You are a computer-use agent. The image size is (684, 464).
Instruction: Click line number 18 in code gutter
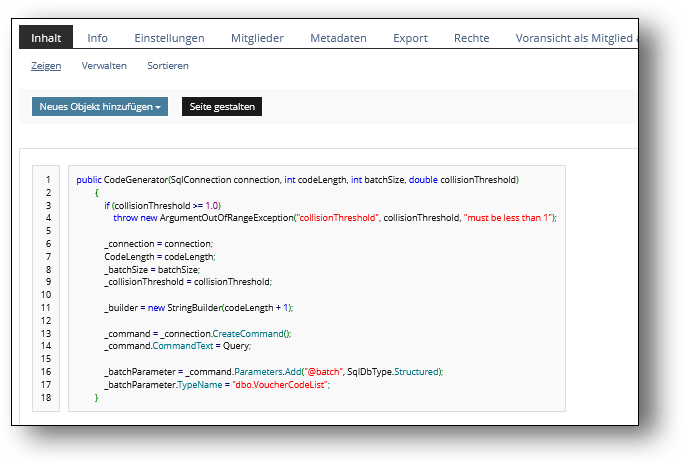coord(47,397)
